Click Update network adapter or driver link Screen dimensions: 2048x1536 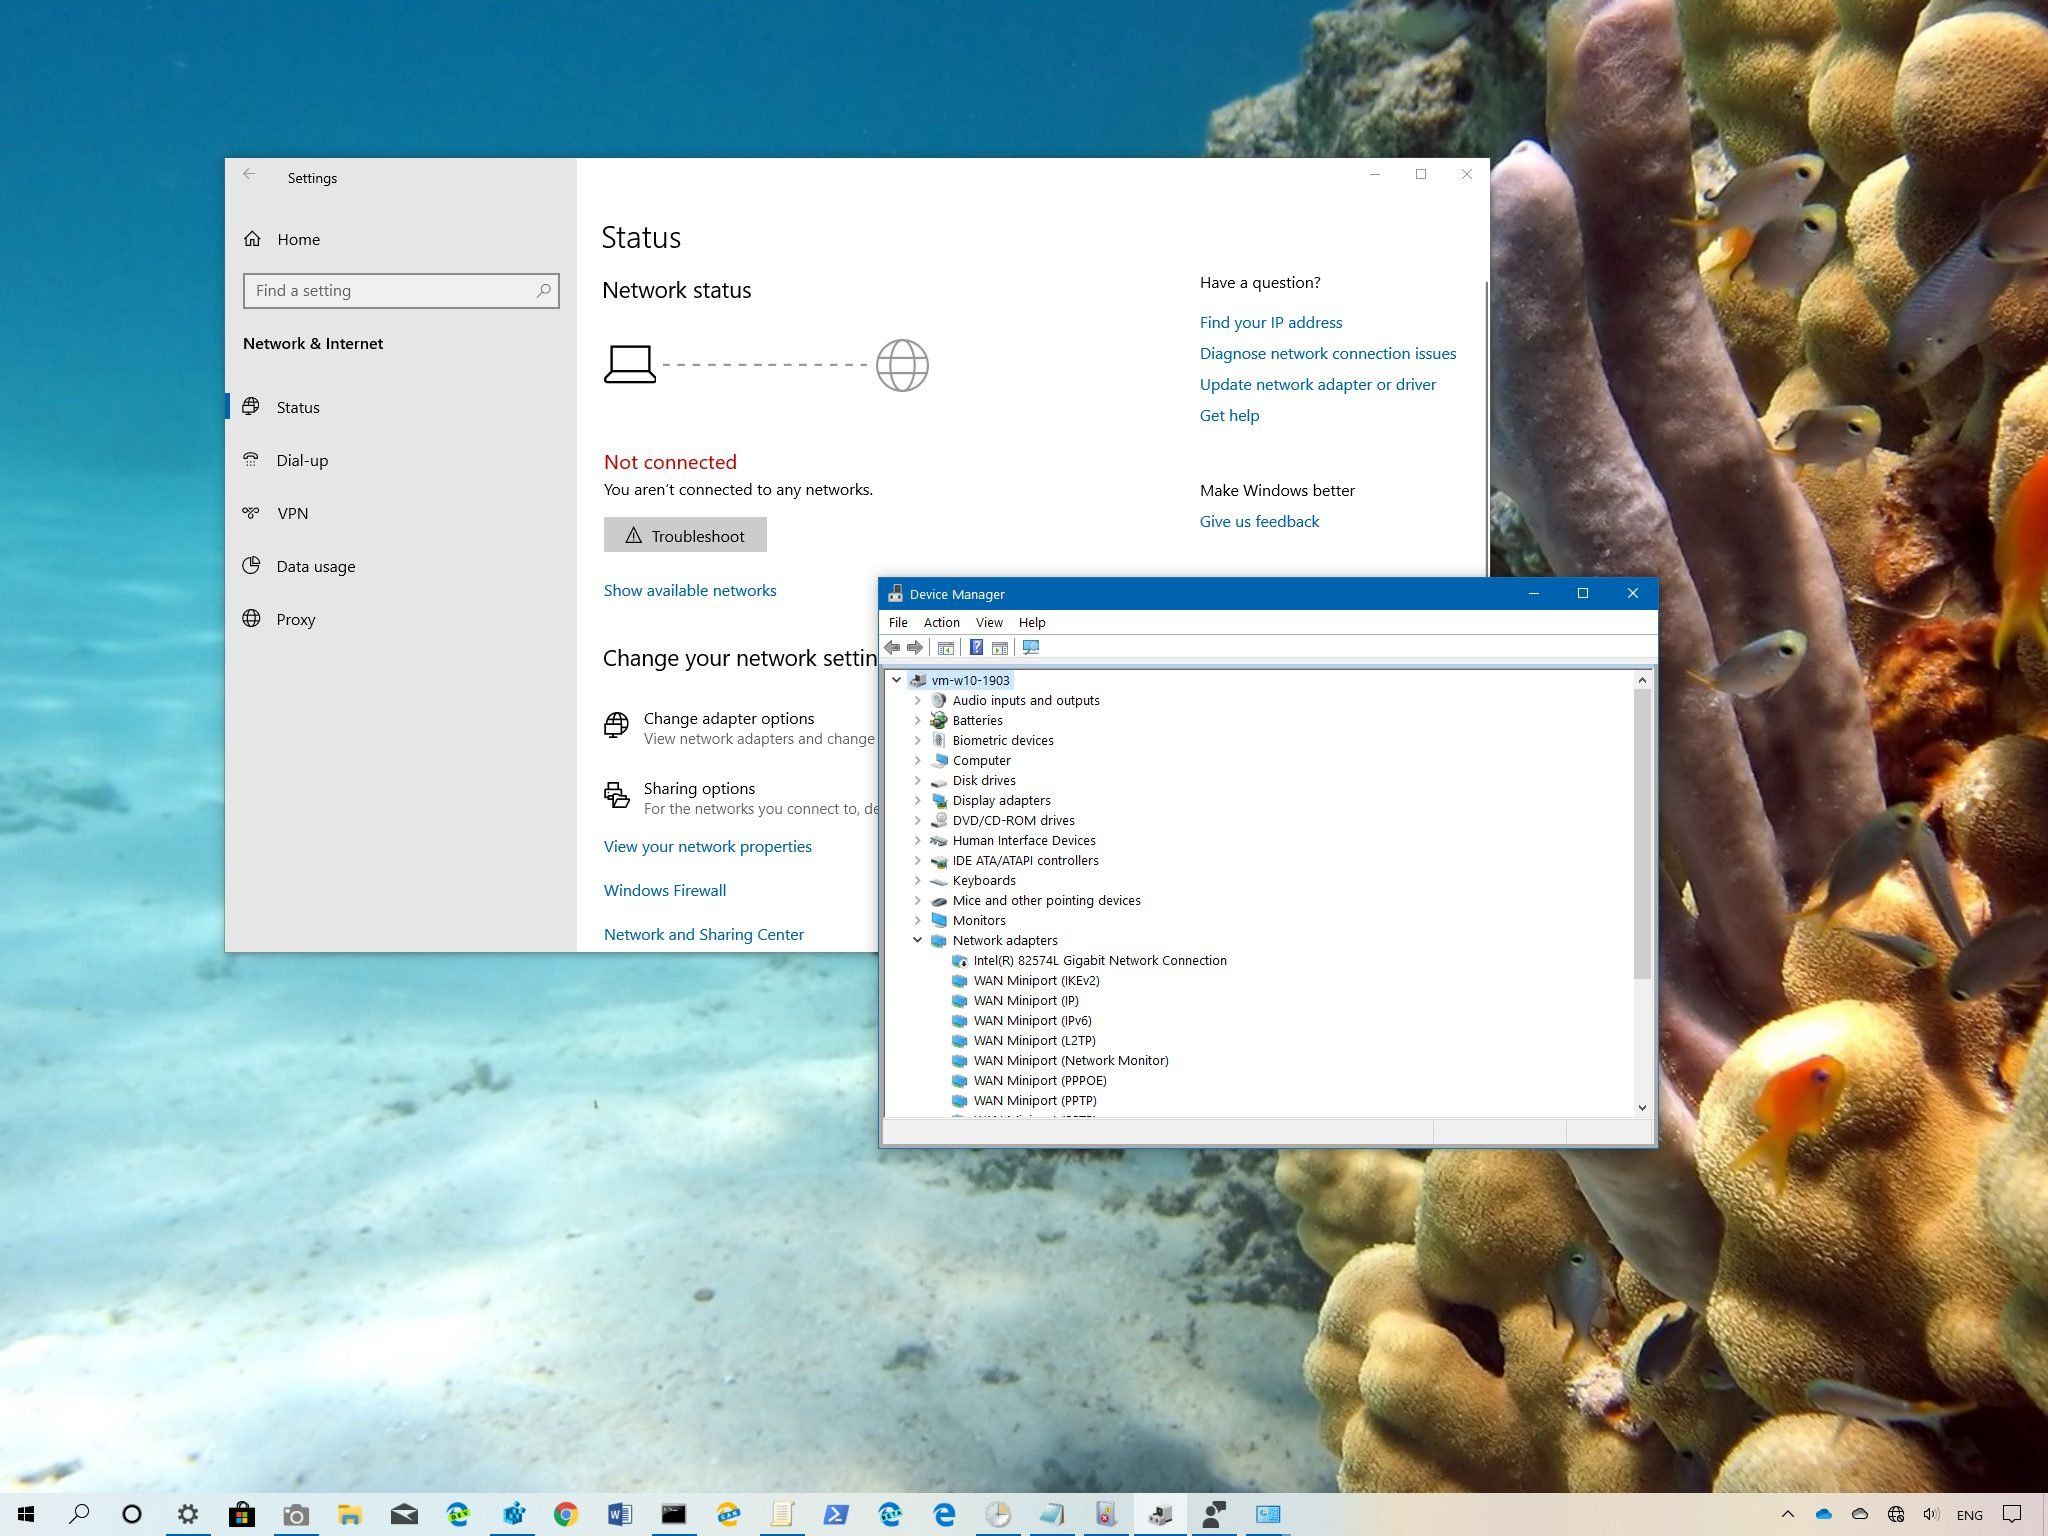click(1318, 384)
